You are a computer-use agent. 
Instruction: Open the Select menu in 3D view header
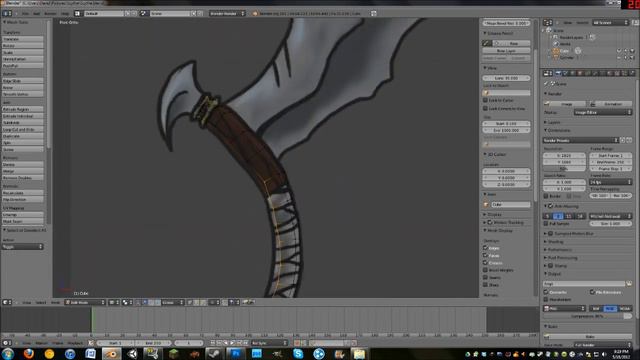point(40,302)
